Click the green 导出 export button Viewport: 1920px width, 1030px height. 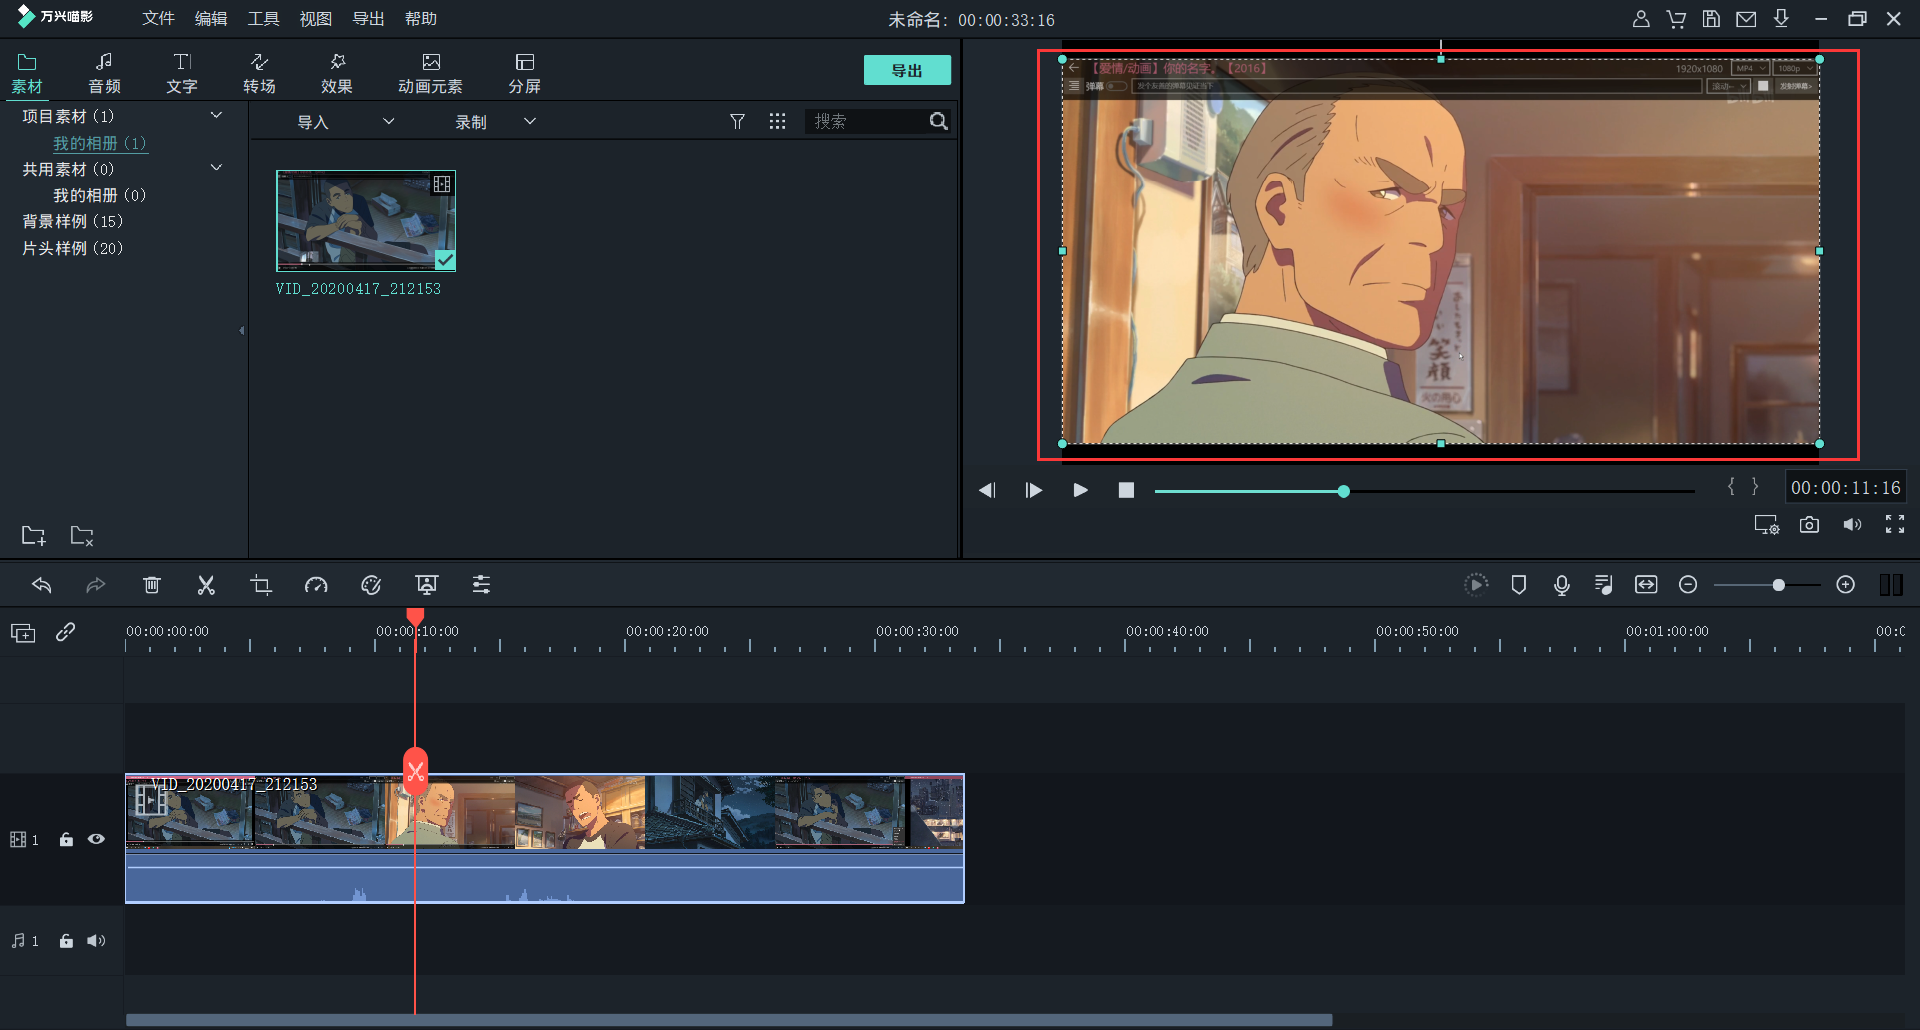(907, 71)
